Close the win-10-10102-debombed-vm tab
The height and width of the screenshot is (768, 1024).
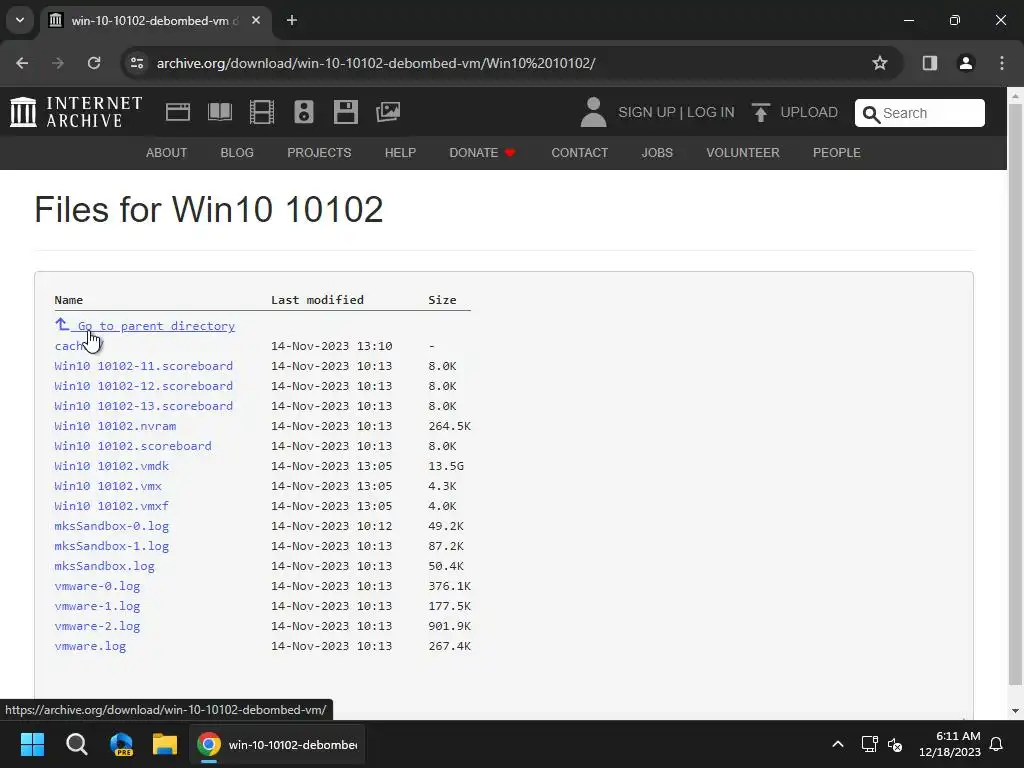point(256,20)
